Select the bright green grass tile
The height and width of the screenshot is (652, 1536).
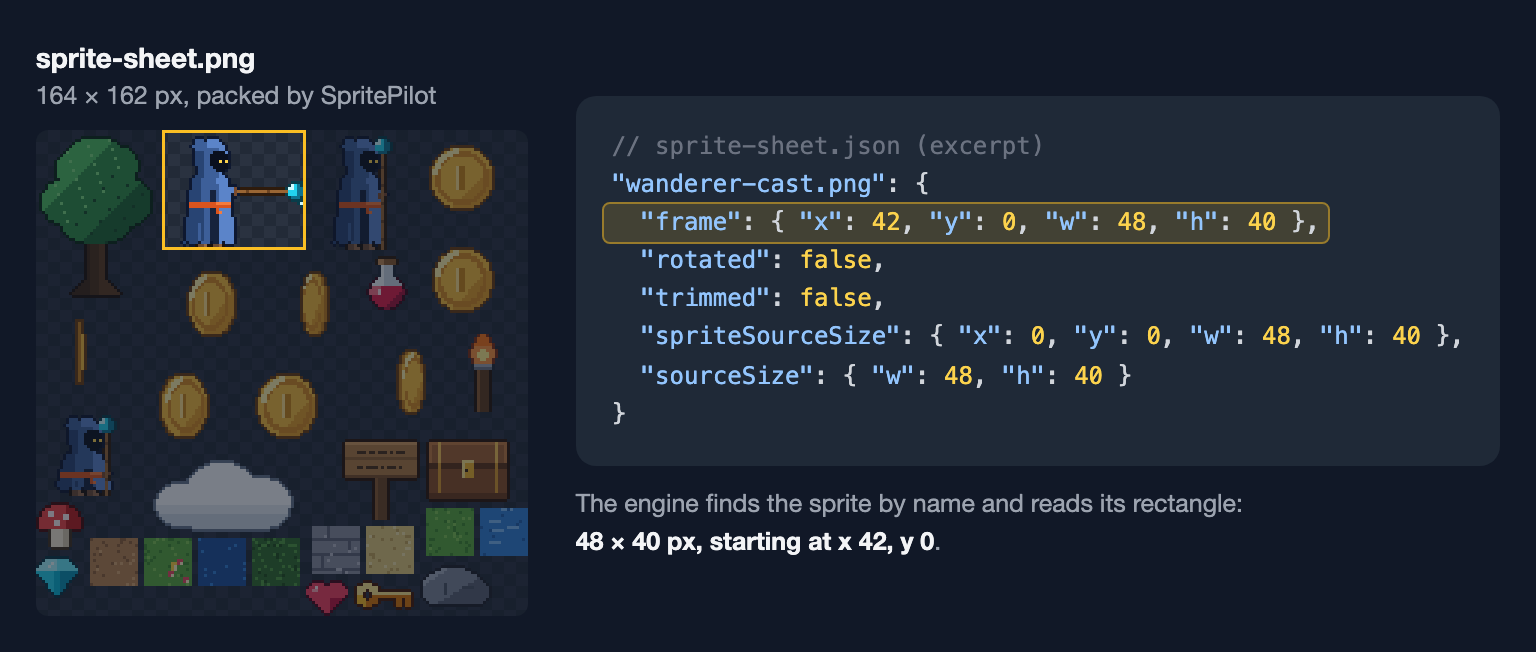450,532
